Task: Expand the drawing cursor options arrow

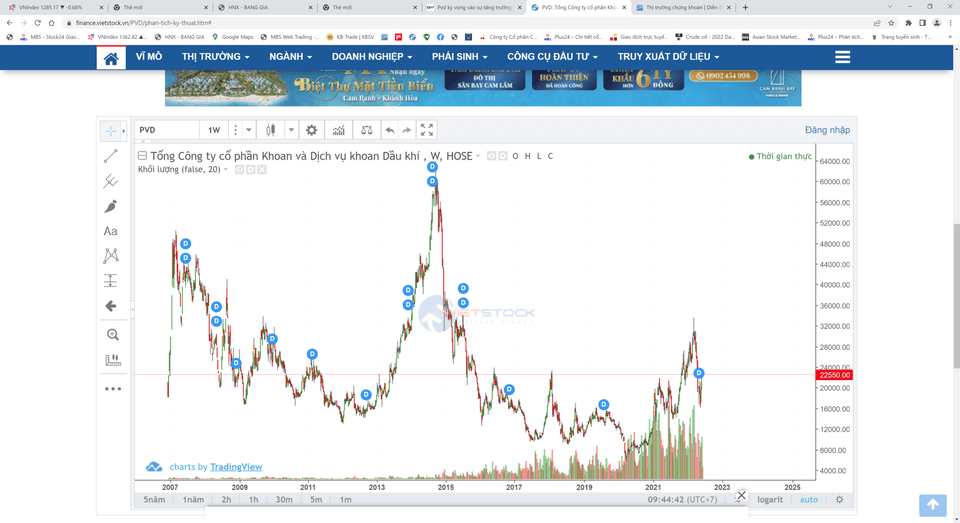Action: click(x=124, y=130)
